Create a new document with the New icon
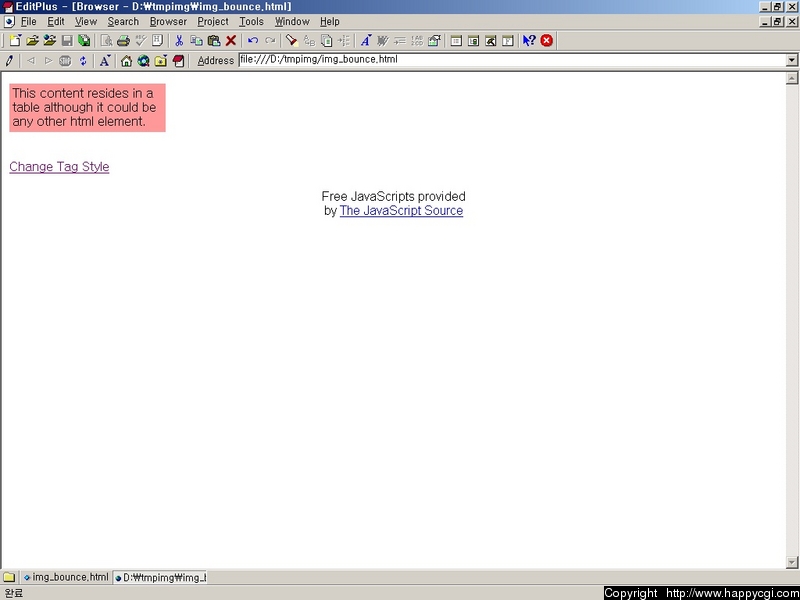800x600 pixels. click(x=15, y=41)
